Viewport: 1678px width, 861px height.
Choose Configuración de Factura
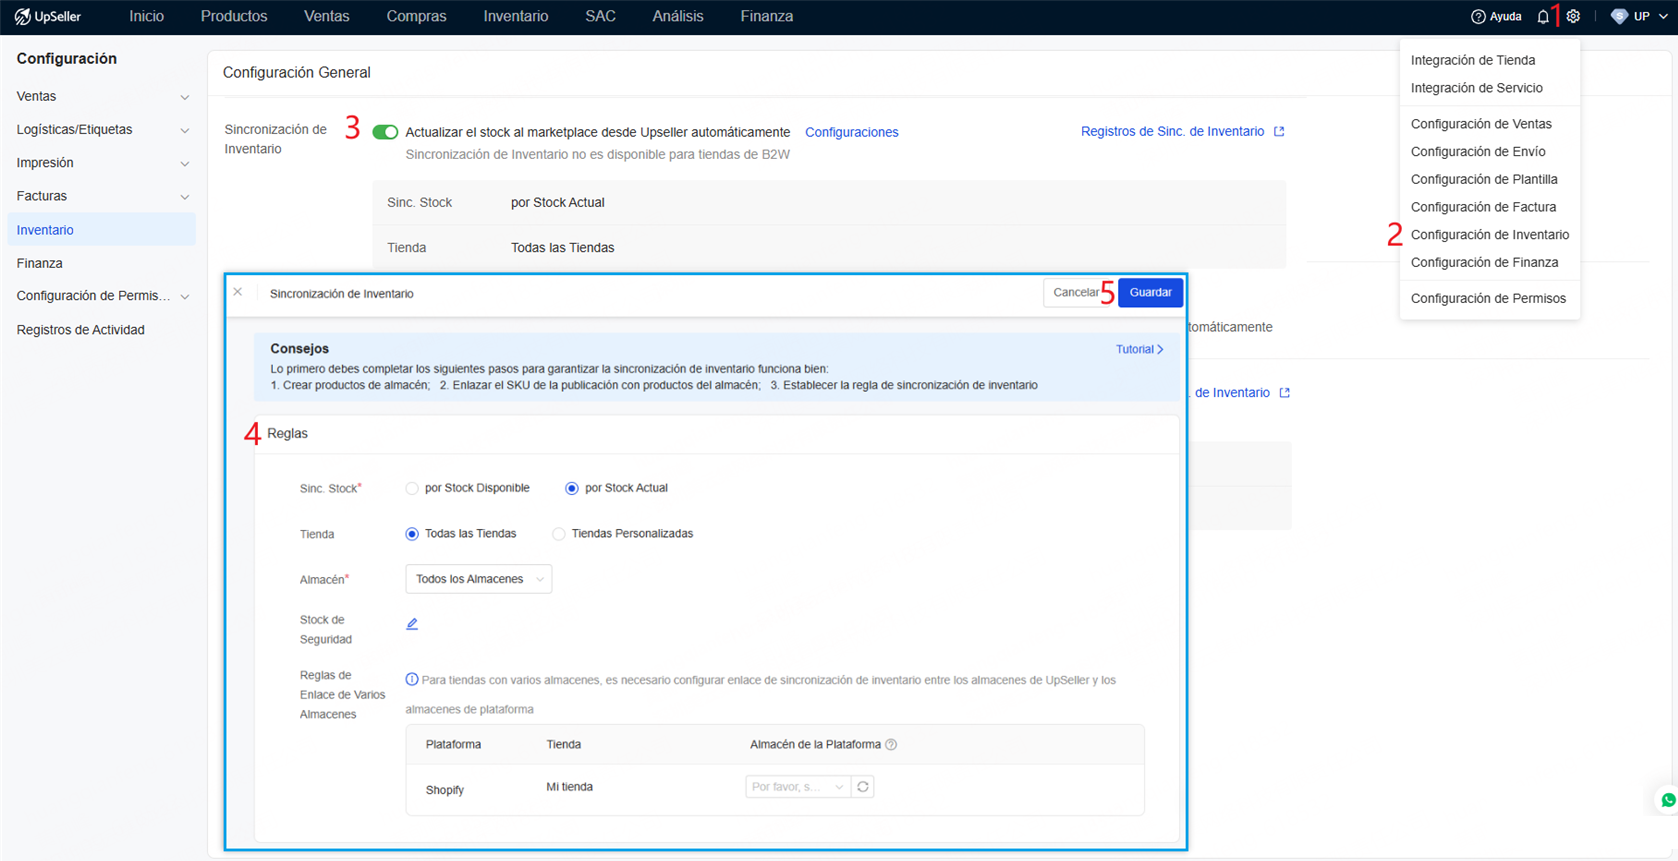(x=1483, y=207)
